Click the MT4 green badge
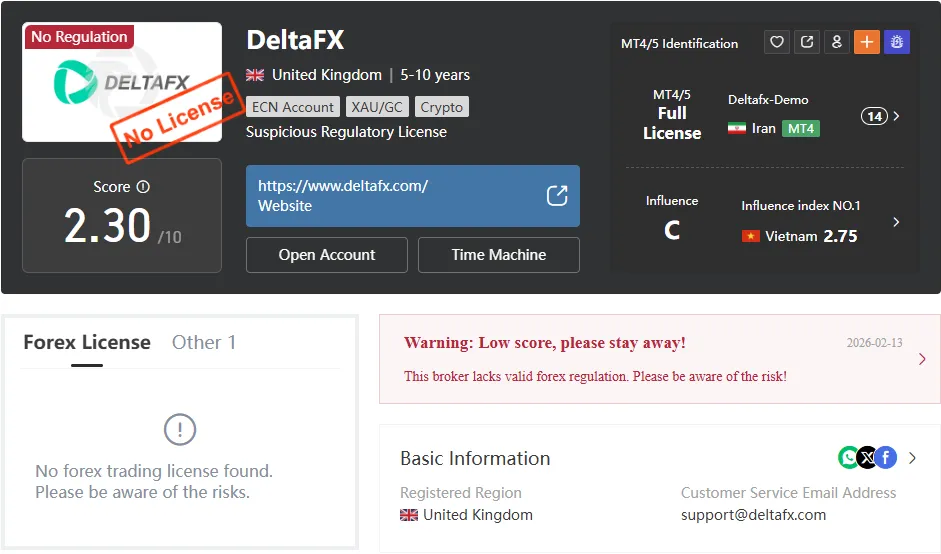The height and width of the screenshot is (554, 941). 801,128
